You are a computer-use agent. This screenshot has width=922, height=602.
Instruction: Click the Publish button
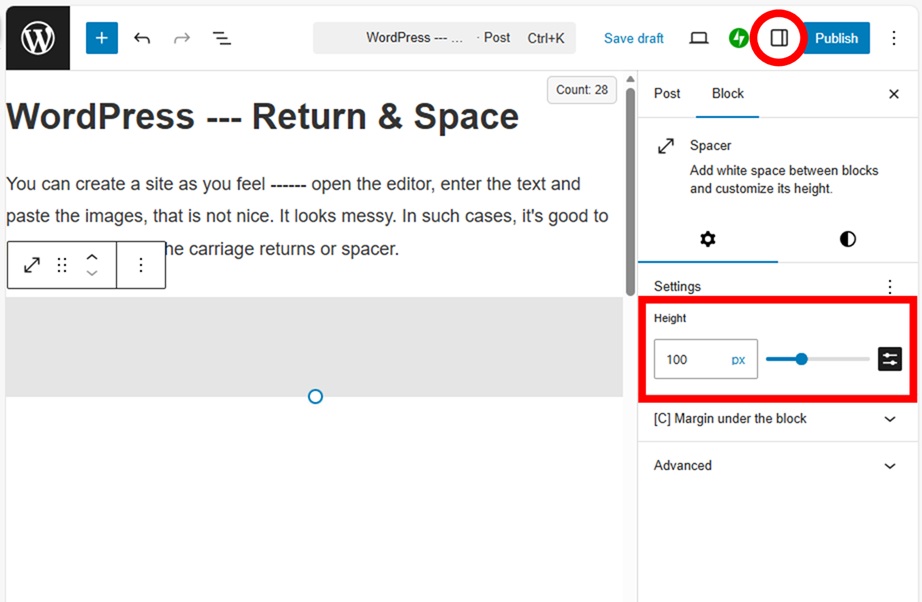coord(836,38)
